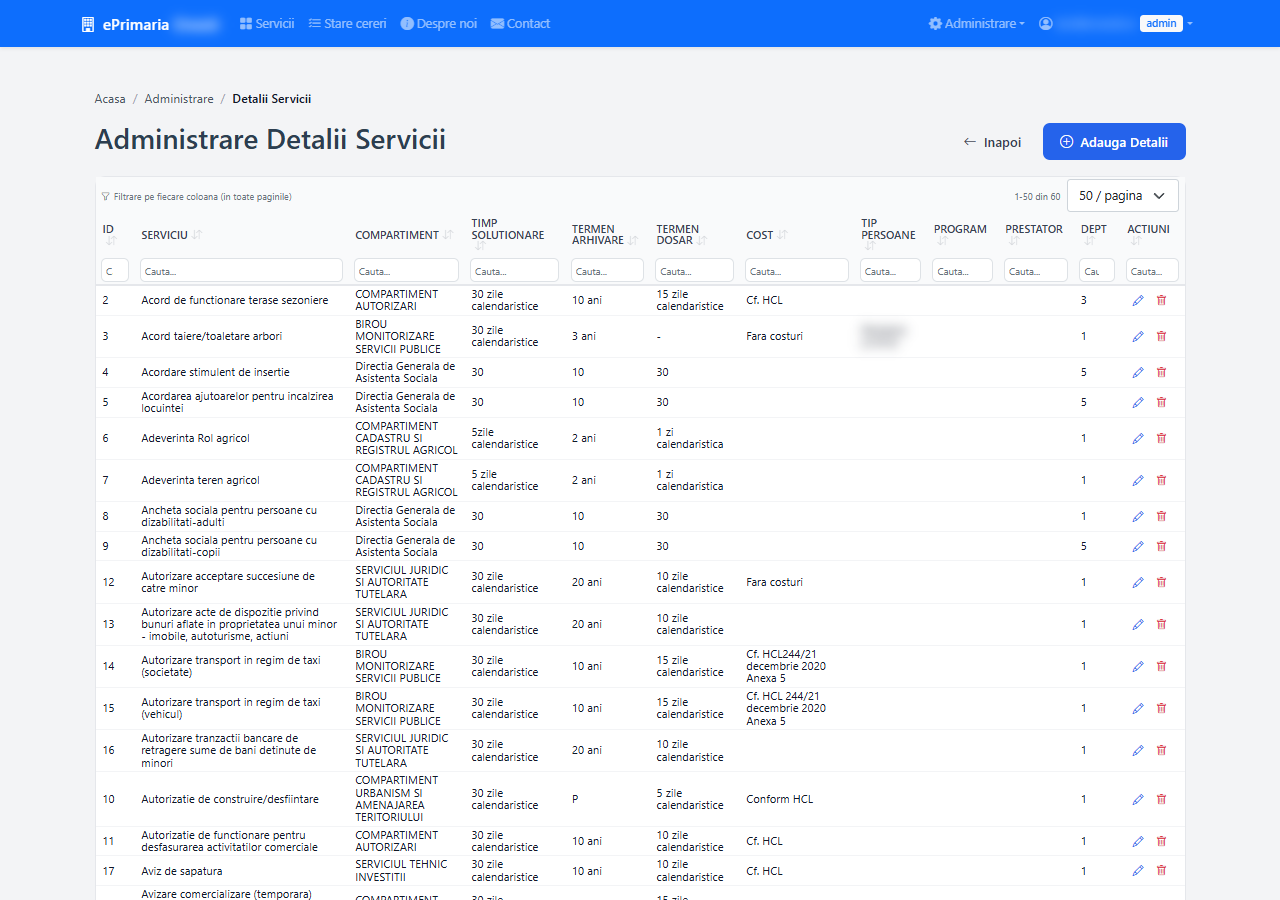The height and width of the screenshot is (900, 1280).
Task: Navigate to Contact page
Action: (520, 23)
